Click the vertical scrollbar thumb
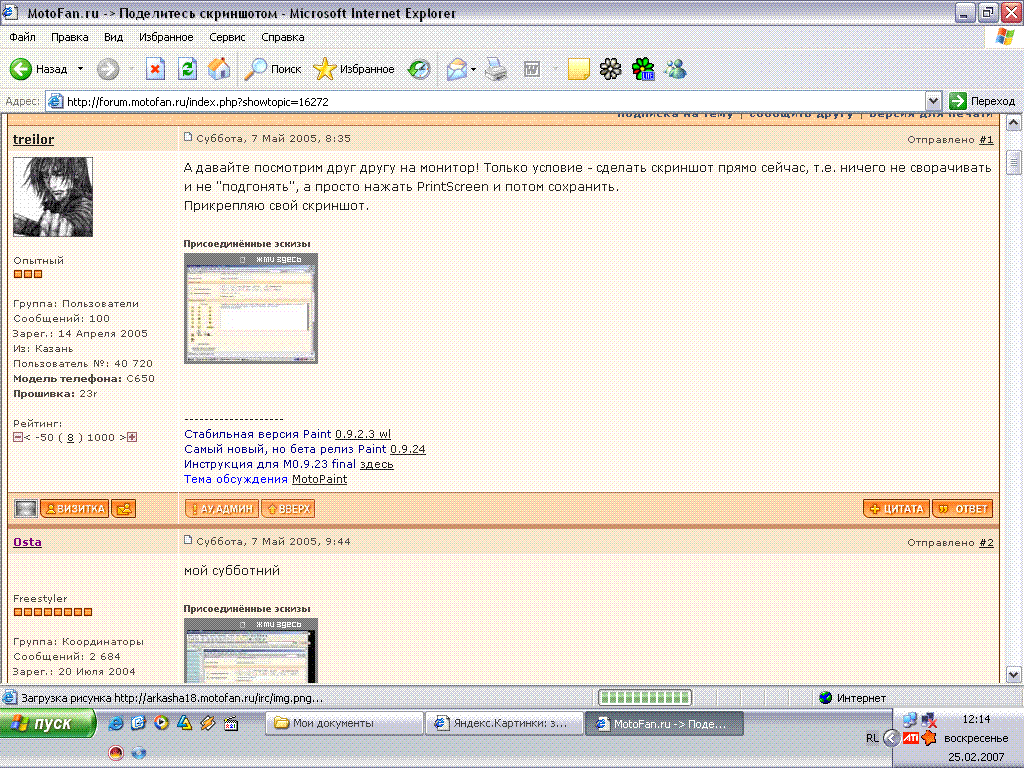 coord(1013,163)
